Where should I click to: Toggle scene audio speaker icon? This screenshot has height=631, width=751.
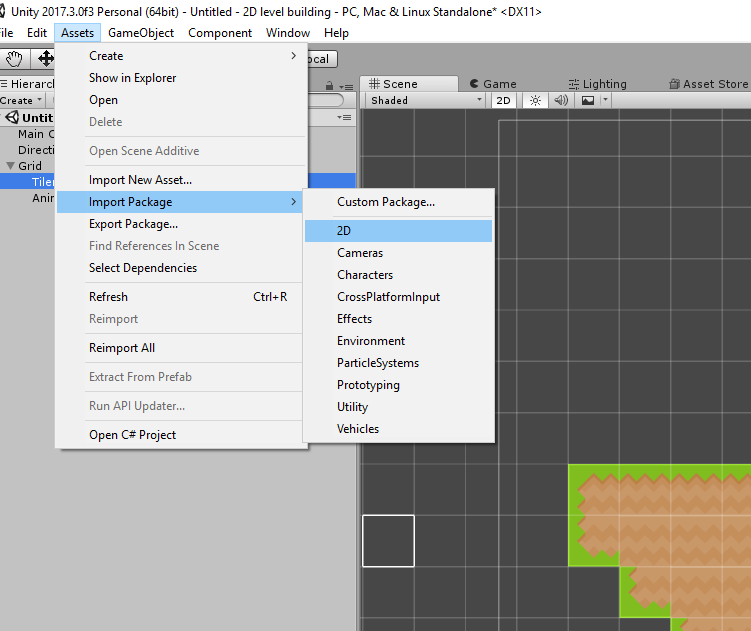click(x=561, y=100)
